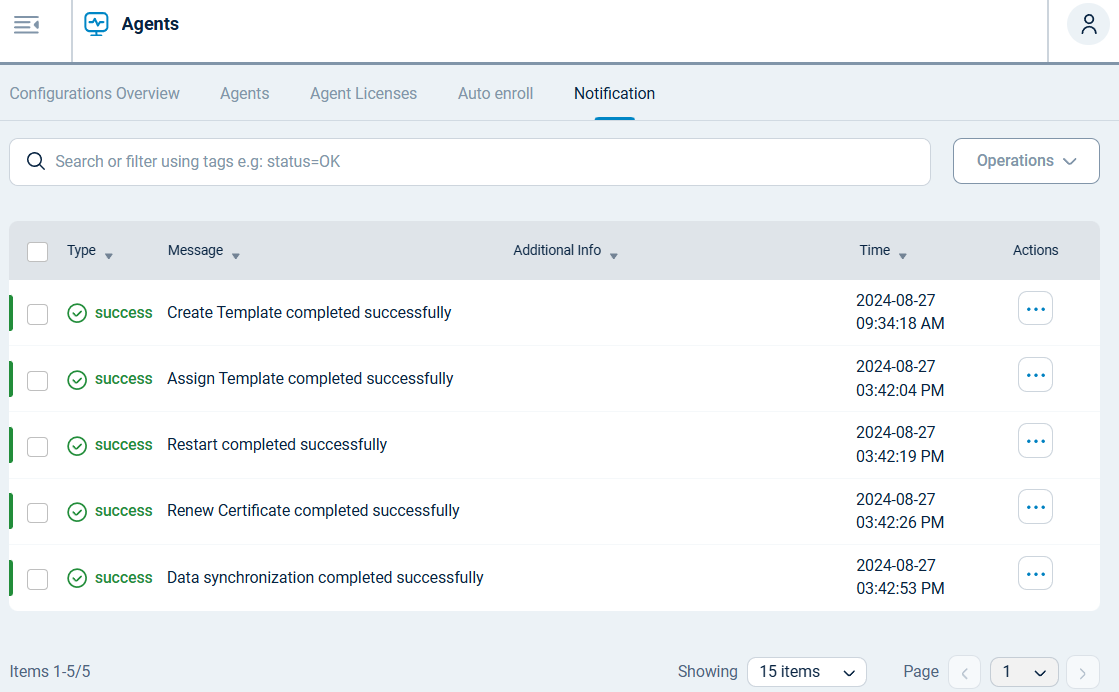The height and width of the screenshot is (692, 1119).
Task: Open the Operations dropdown
Action: 1026,161
